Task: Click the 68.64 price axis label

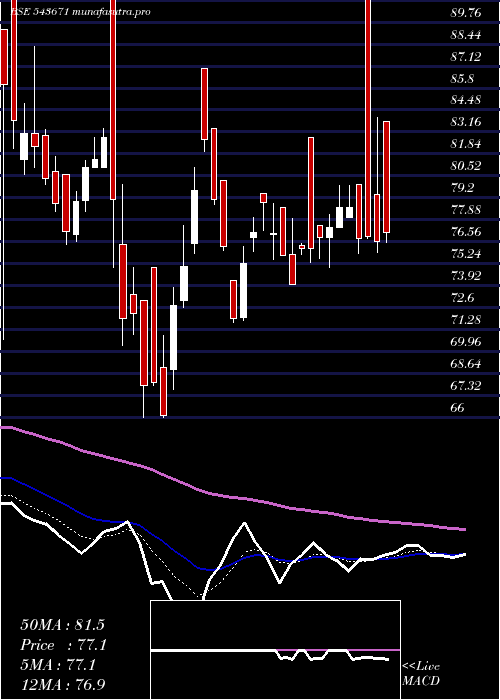Action: 466,363
